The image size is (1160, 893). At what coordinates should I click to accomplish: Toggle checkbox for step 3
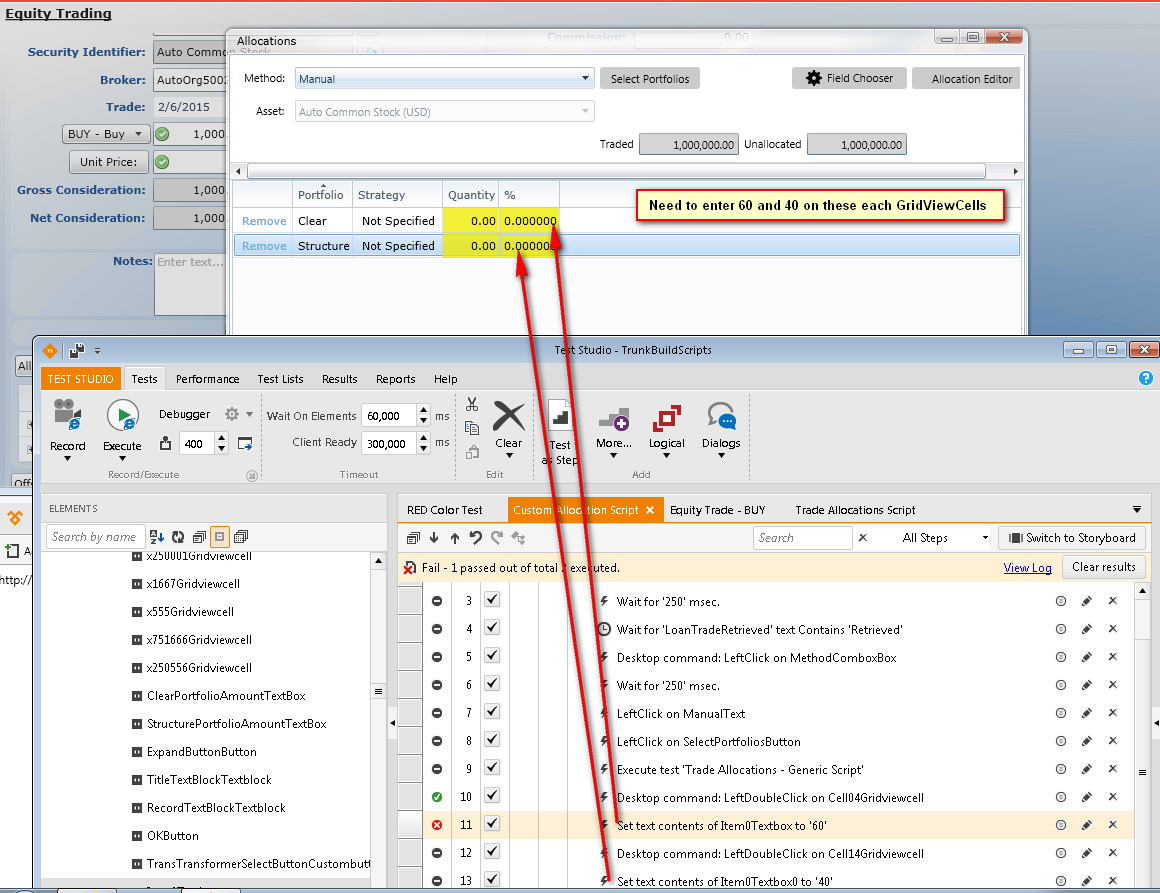tap(492, 600)
